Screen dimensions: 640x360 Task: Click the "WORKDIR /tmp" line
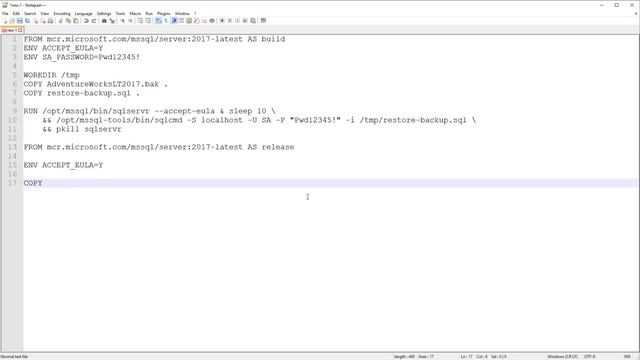(51, 75)
